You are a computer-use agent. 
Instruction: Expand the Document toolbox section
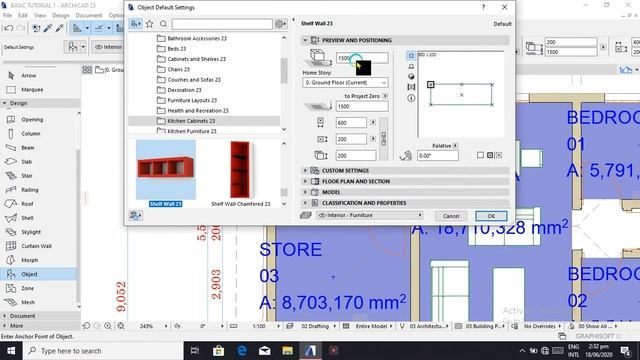4,316
